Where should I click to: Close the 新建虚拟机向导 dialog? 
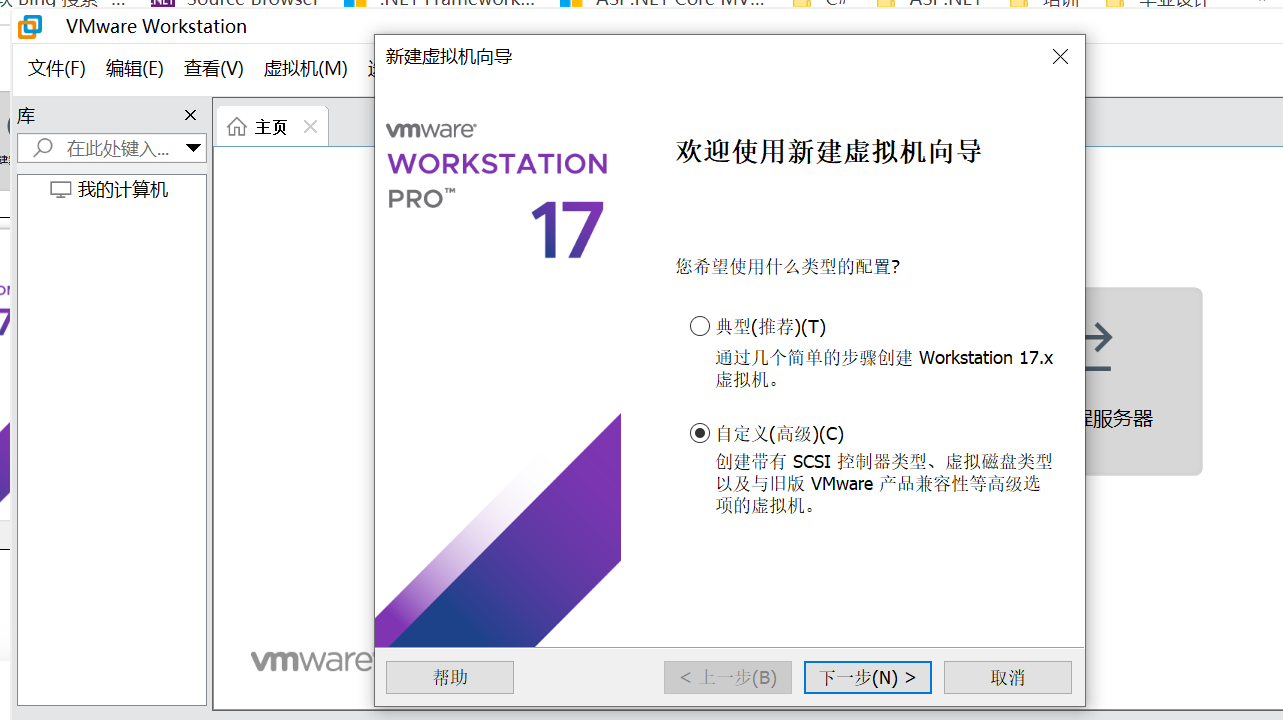(1061, 57)
